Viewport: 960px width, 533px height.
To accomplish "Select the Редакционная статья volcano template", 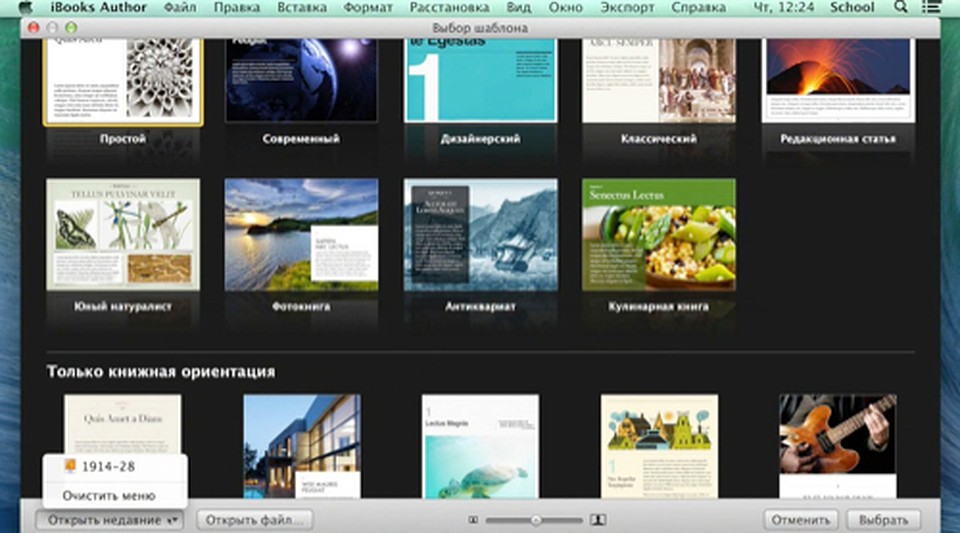I will coord(838,81).
